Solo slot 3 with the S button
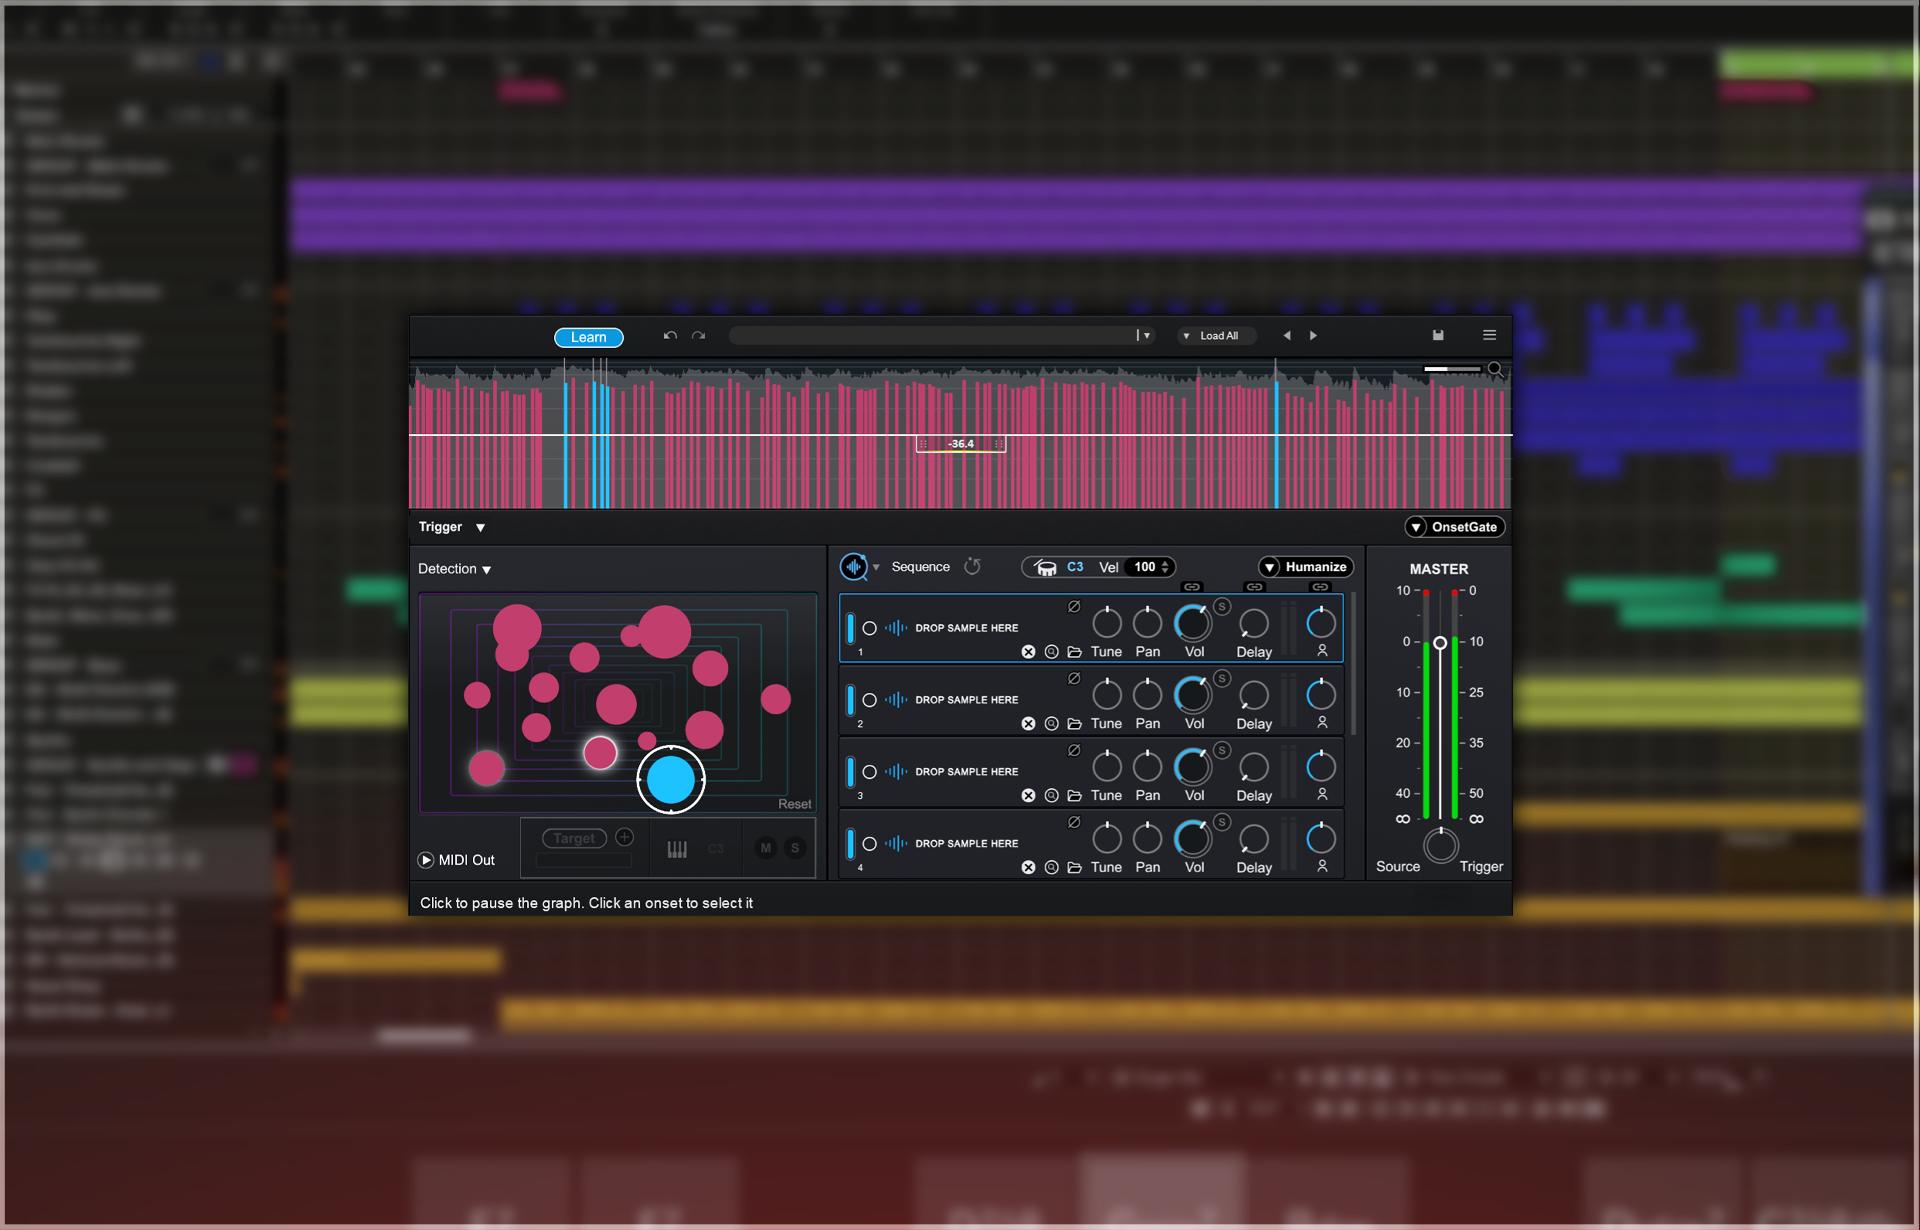 tap(1221, 750)
